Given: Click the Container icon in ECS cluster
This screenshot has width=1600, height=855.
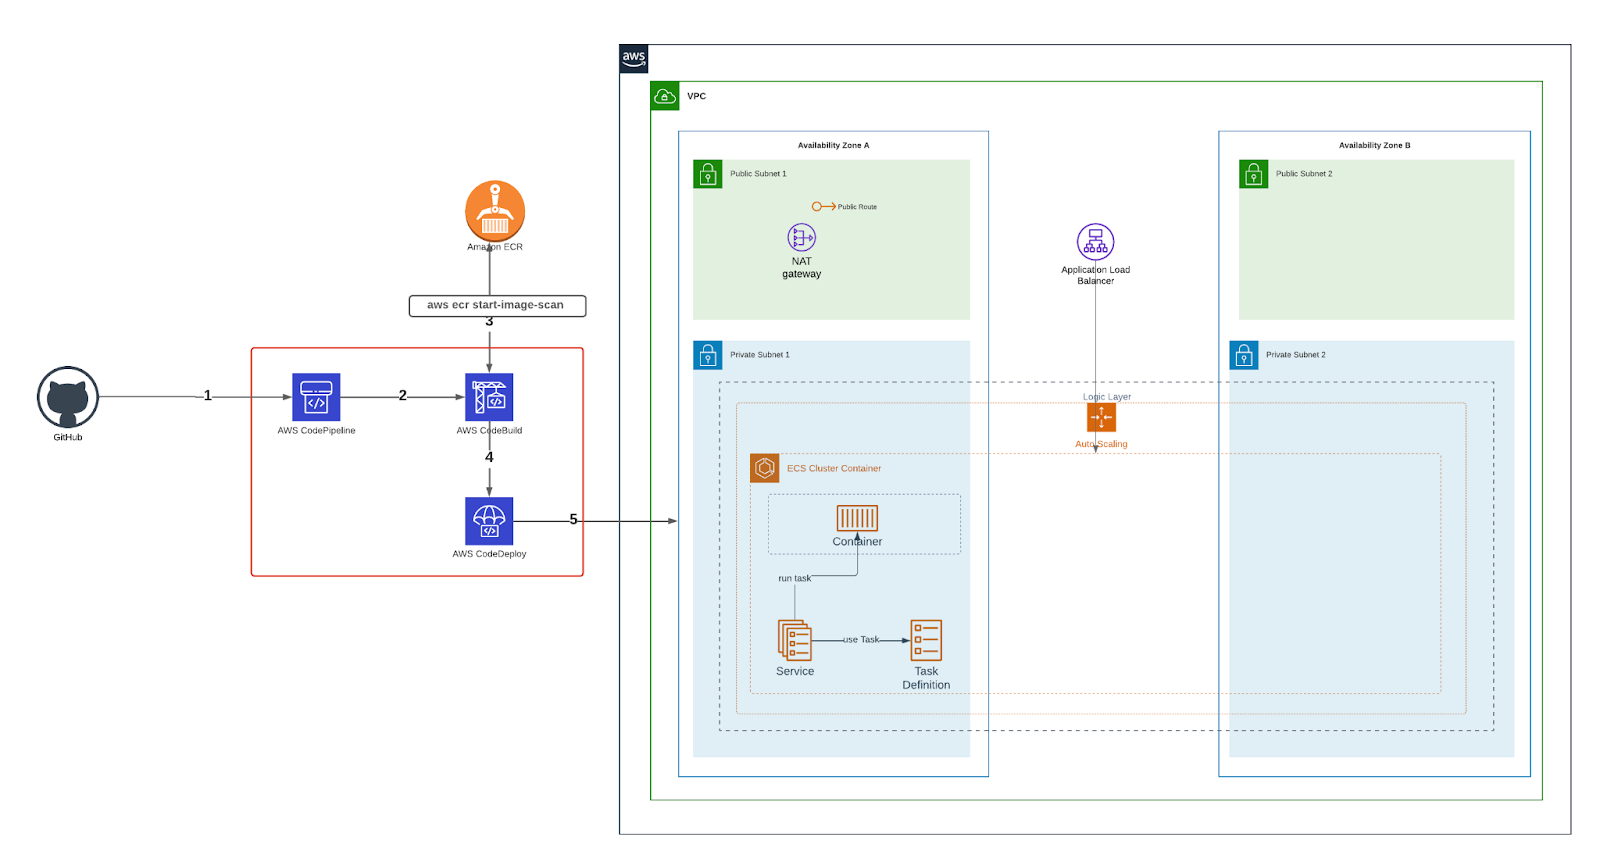Looking at the screenshot, I should [857, 518].
